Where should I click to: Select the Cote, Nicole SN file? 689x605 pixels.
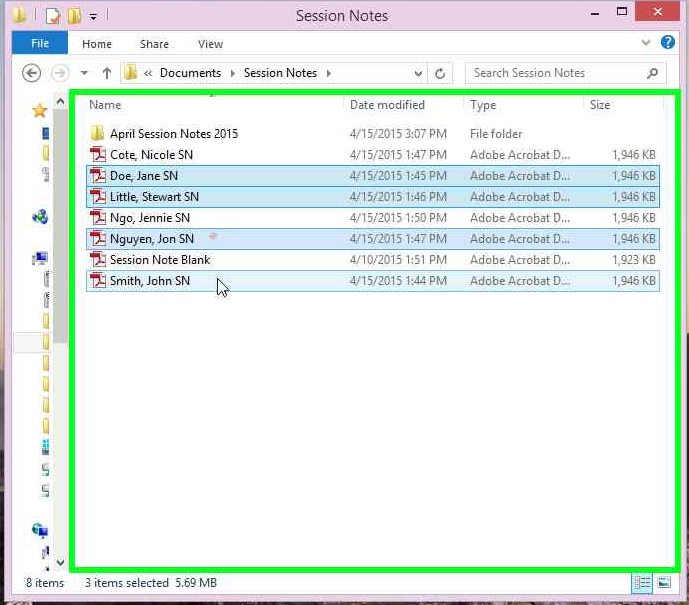[373, 155]
